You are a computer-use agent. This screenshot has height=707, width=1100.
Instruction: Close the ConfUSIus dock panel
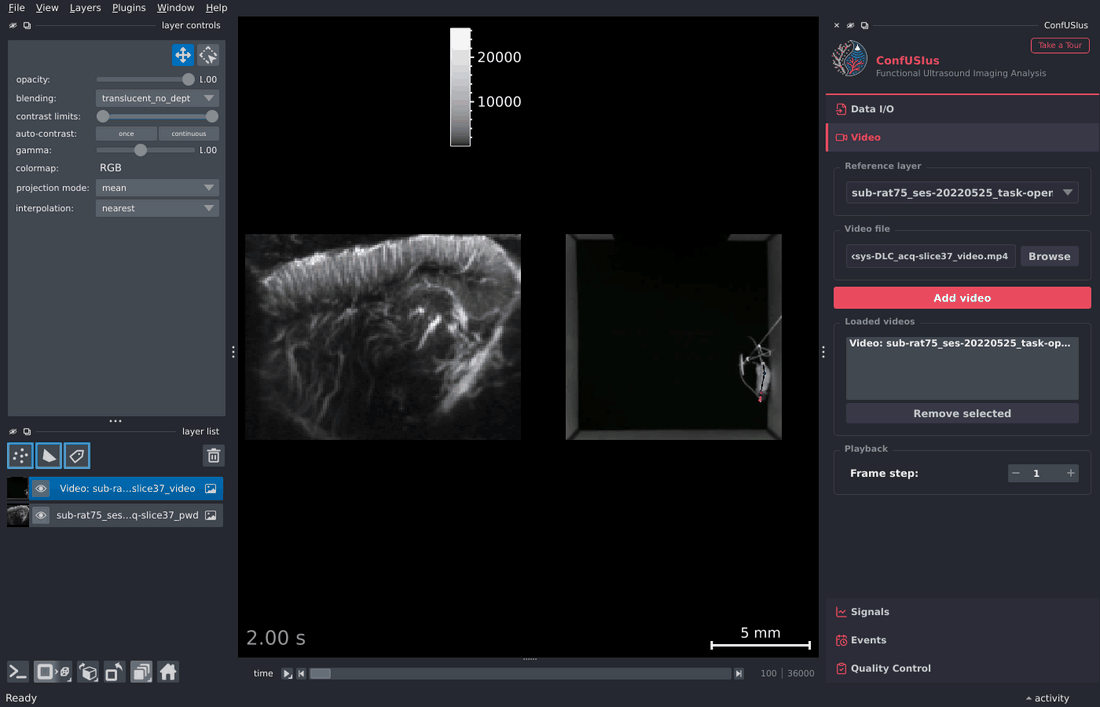(836, 25)
